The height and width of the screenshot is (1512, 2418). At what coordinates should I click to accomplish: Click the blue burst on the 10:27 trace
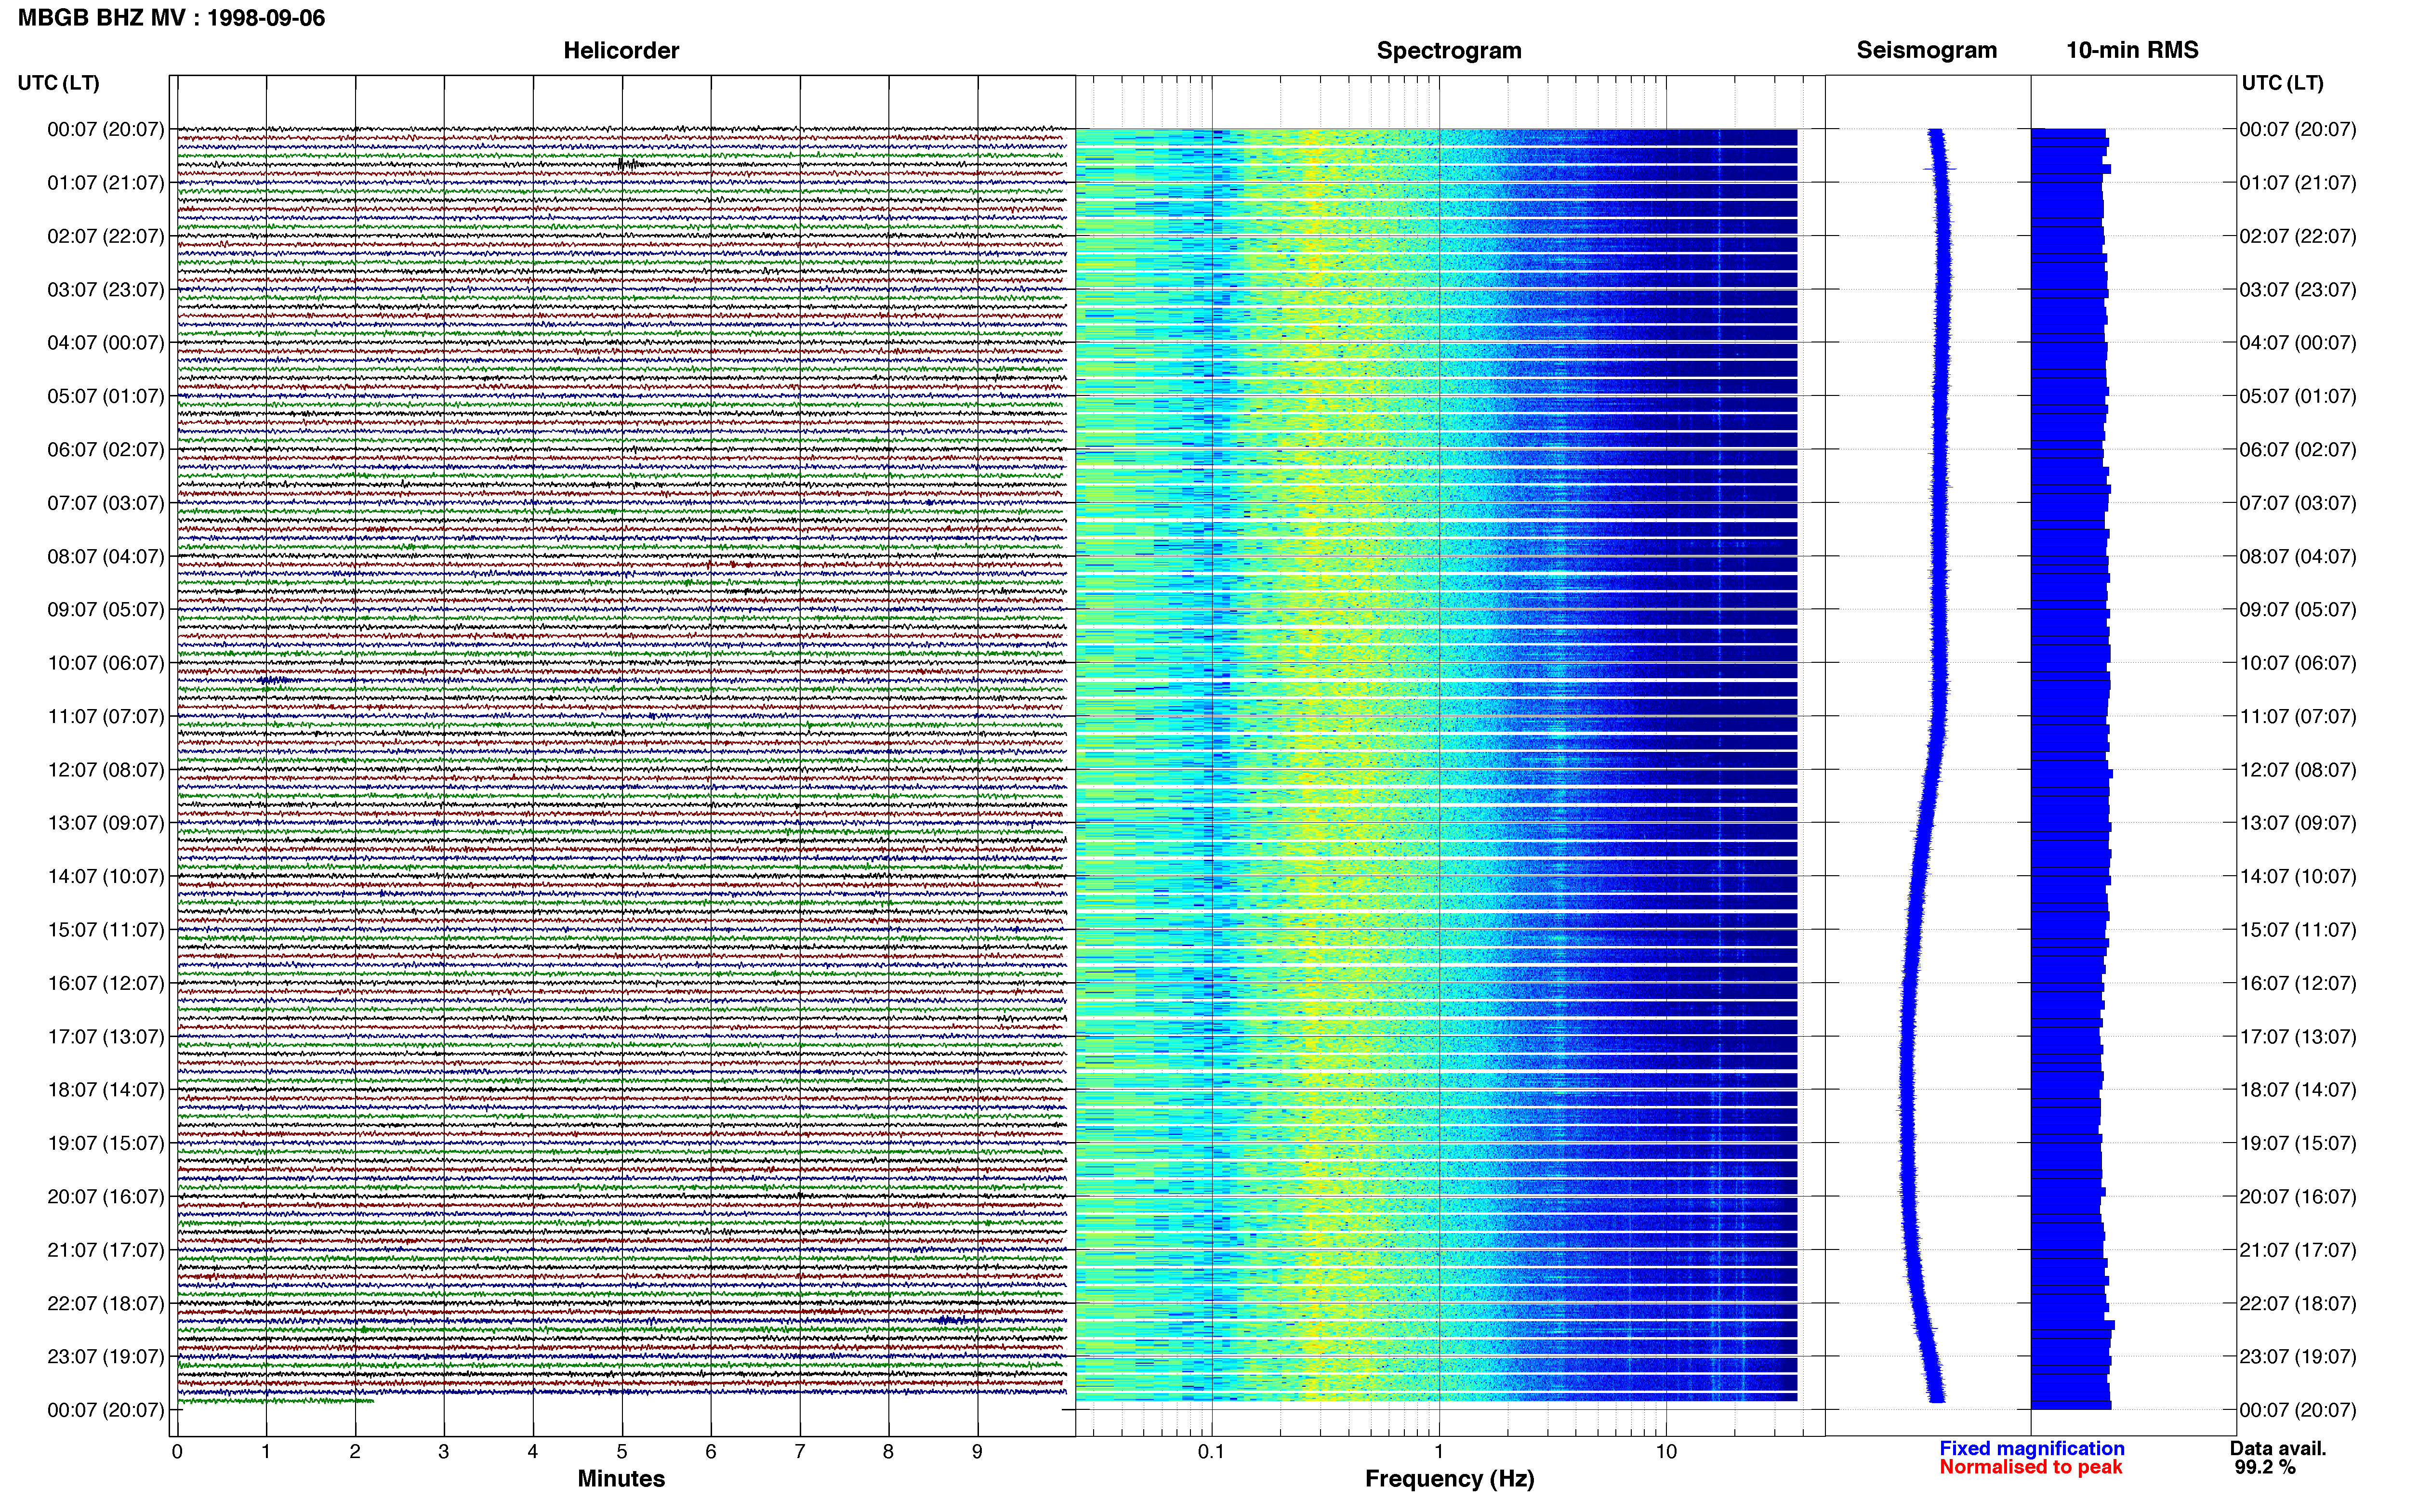pyautogui.click(x=273, y=680)
